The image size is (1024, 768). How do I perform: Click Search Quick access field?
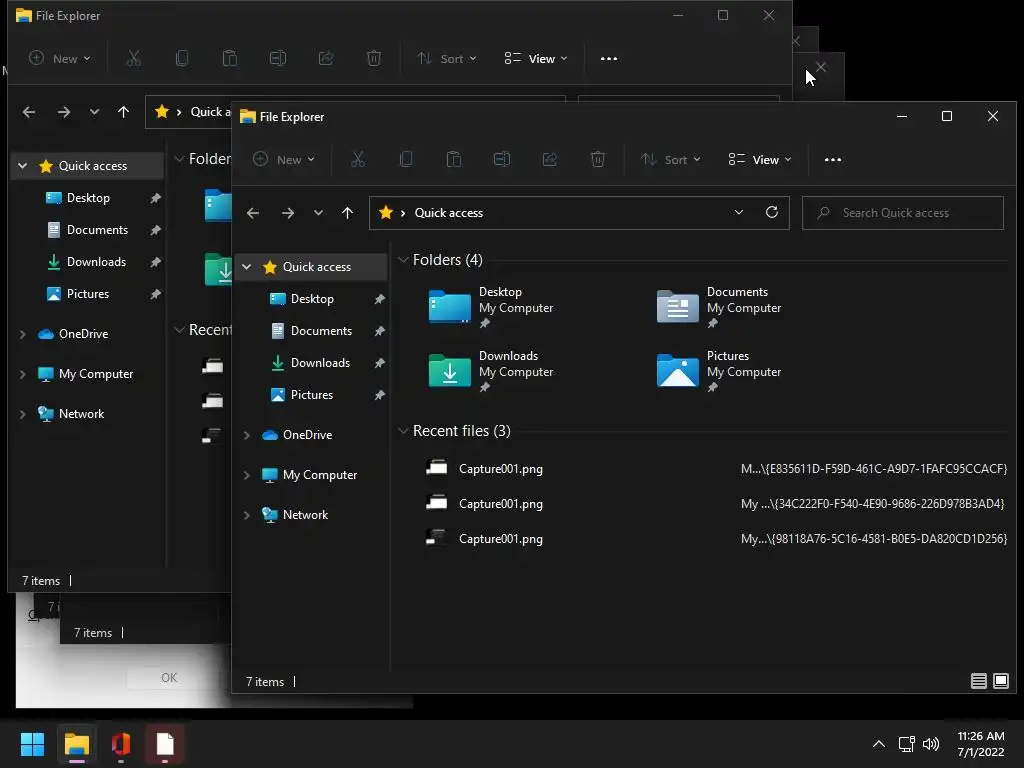(903, 213)
